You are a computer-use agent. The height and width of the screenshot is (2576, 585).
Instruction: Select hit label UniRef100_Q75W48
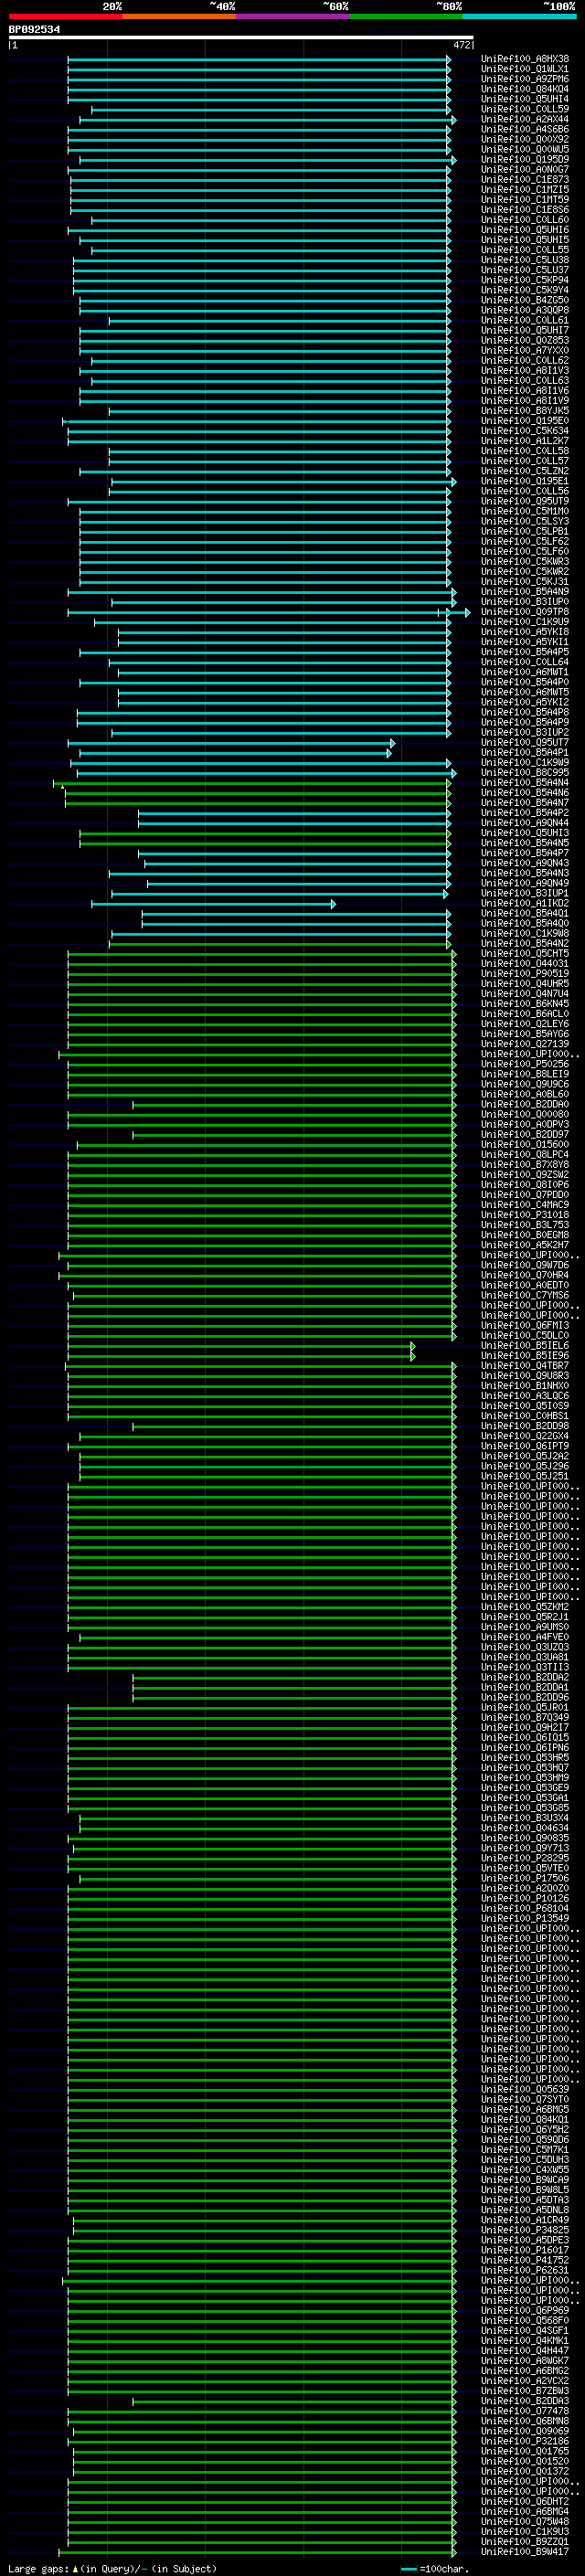tap(525, 2521)
